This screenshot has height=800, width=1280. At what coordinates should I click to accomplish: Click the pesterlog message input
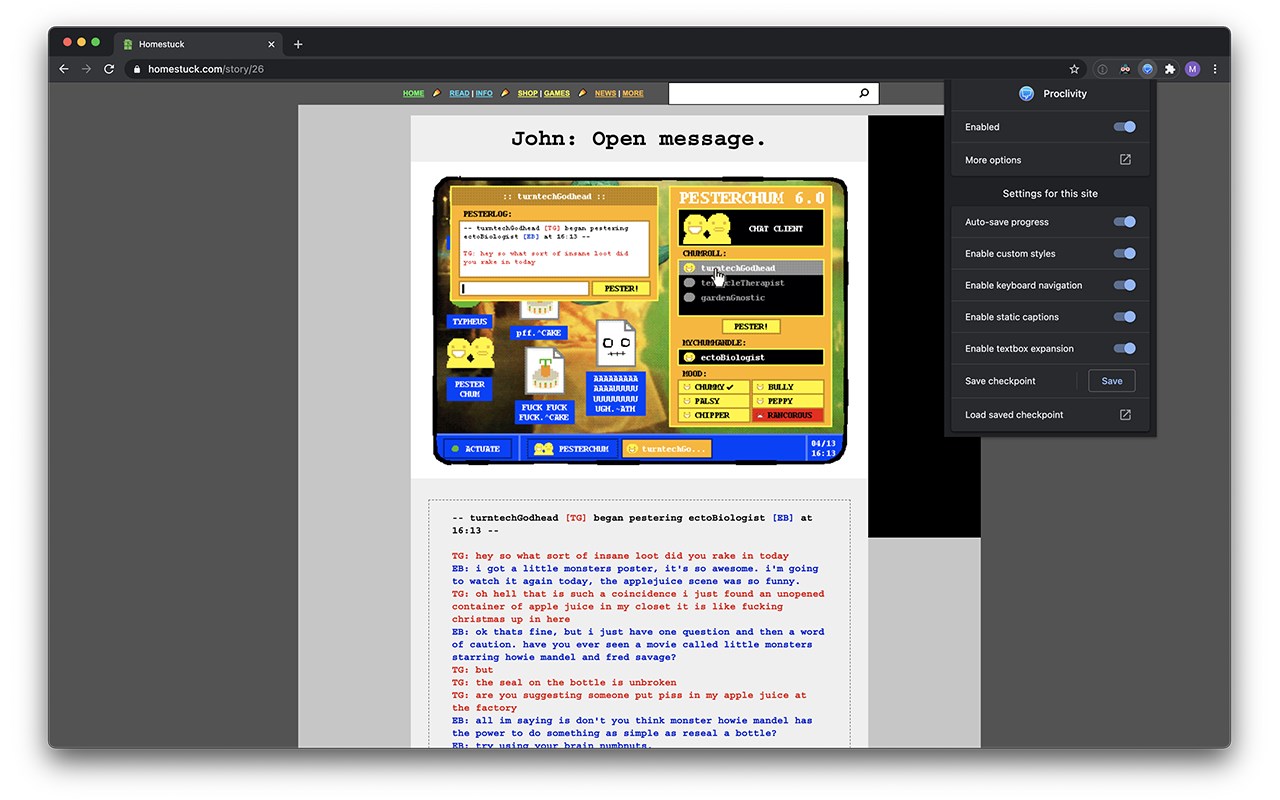tap(525, 289)
